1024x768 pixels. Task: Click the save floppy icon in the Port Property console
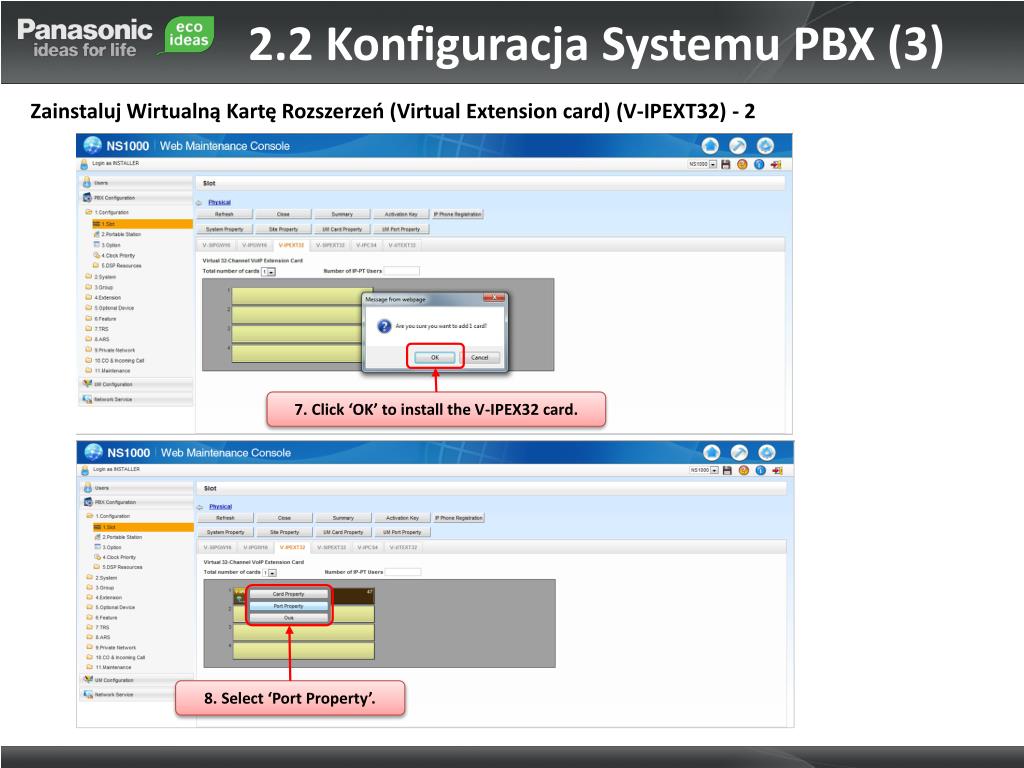(x=727, y=470)
